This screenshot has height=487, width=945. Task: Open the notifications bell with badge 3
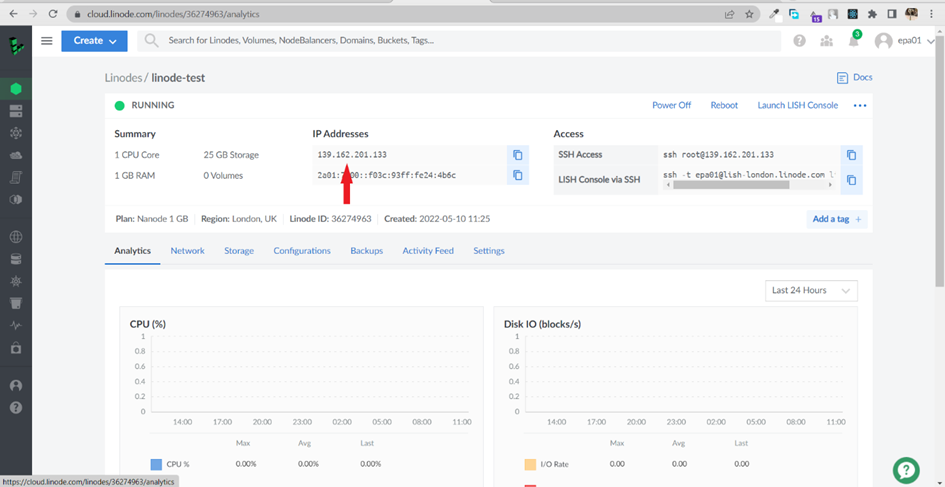[x=853, y=40]
